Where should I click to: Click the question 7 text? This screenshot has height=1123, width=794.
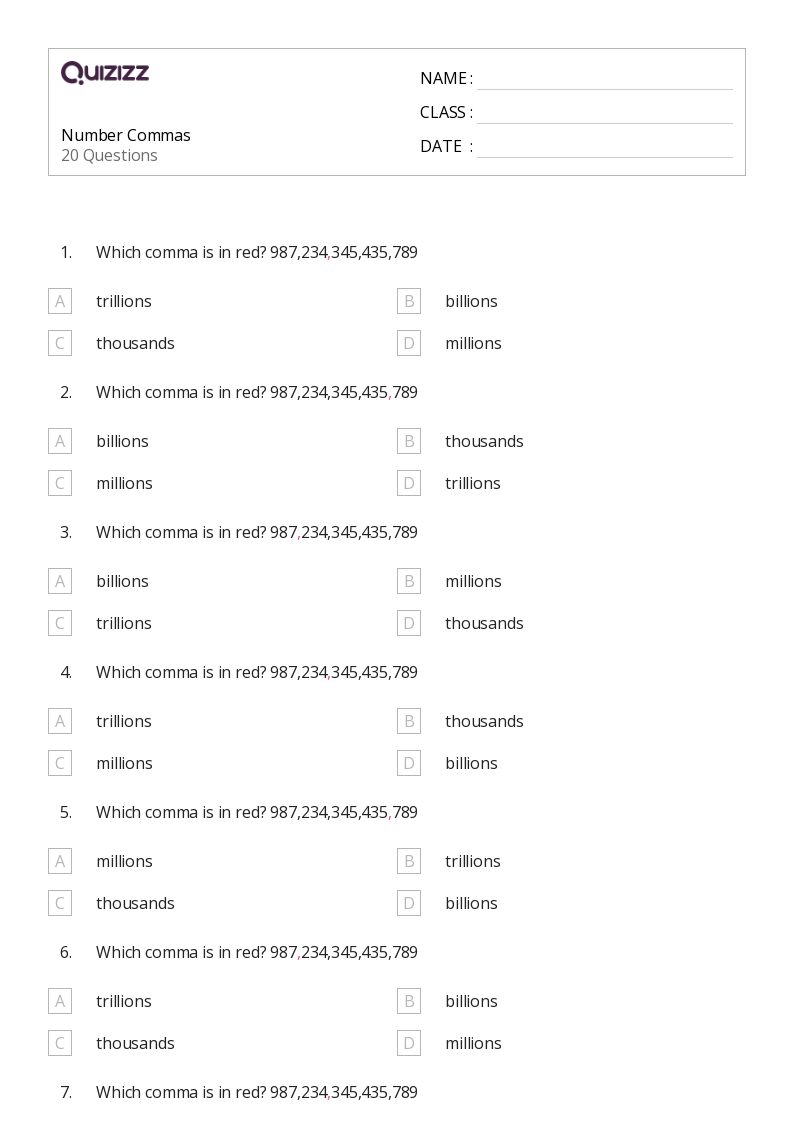coord(256,1092)
